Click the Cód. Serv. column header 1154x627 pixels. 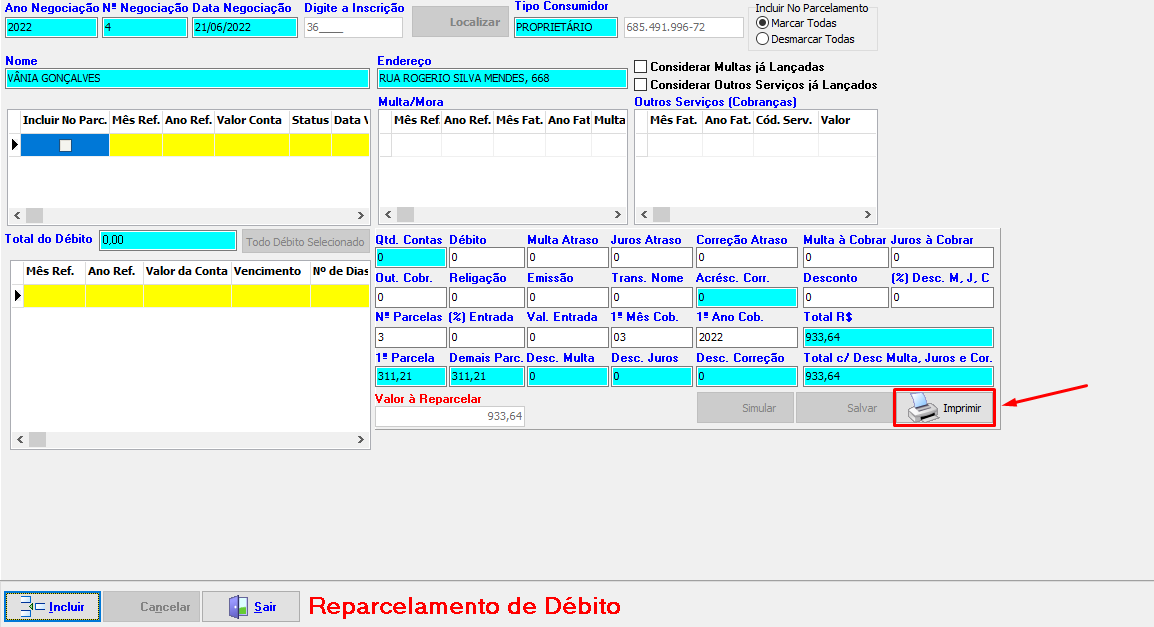pos(784,120)
